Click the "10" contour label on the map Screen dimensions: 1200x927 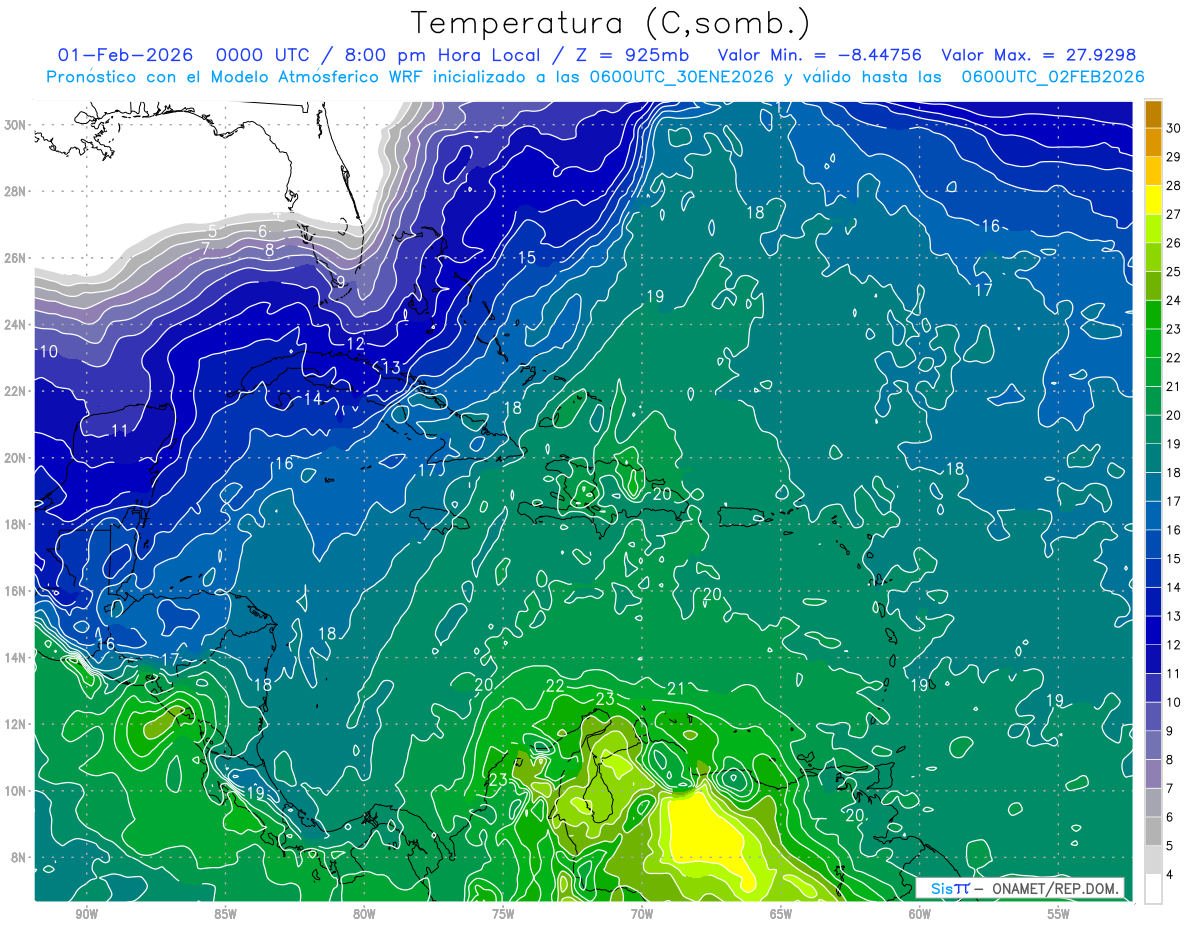(49, 351)
